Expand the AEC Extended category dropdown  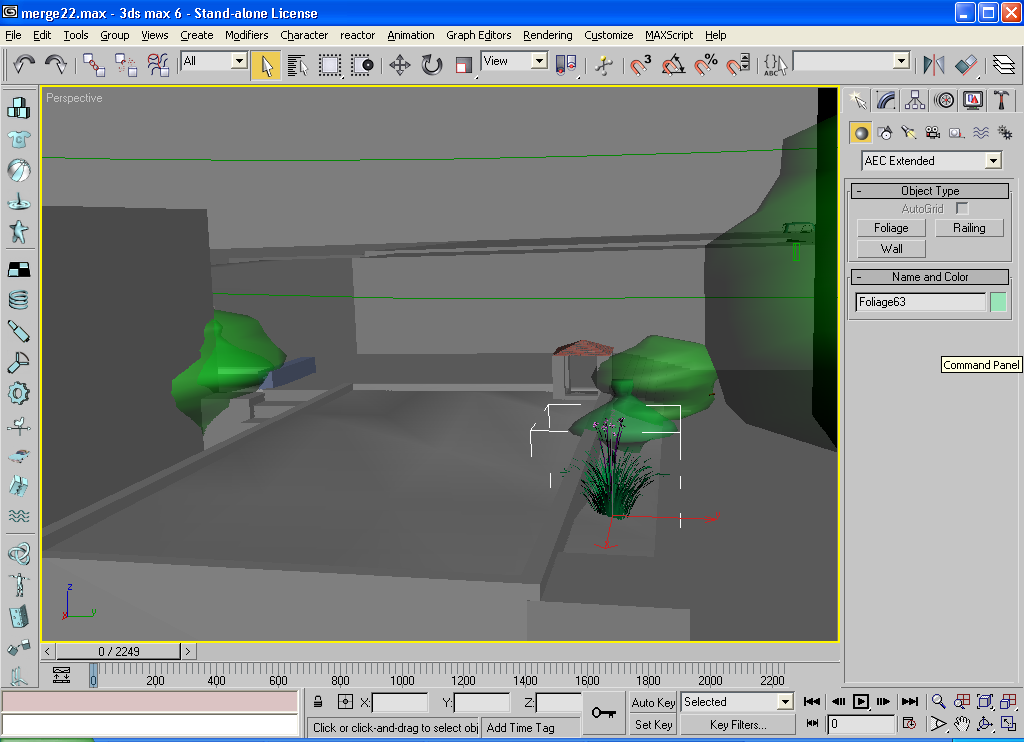tap(993, 161)
